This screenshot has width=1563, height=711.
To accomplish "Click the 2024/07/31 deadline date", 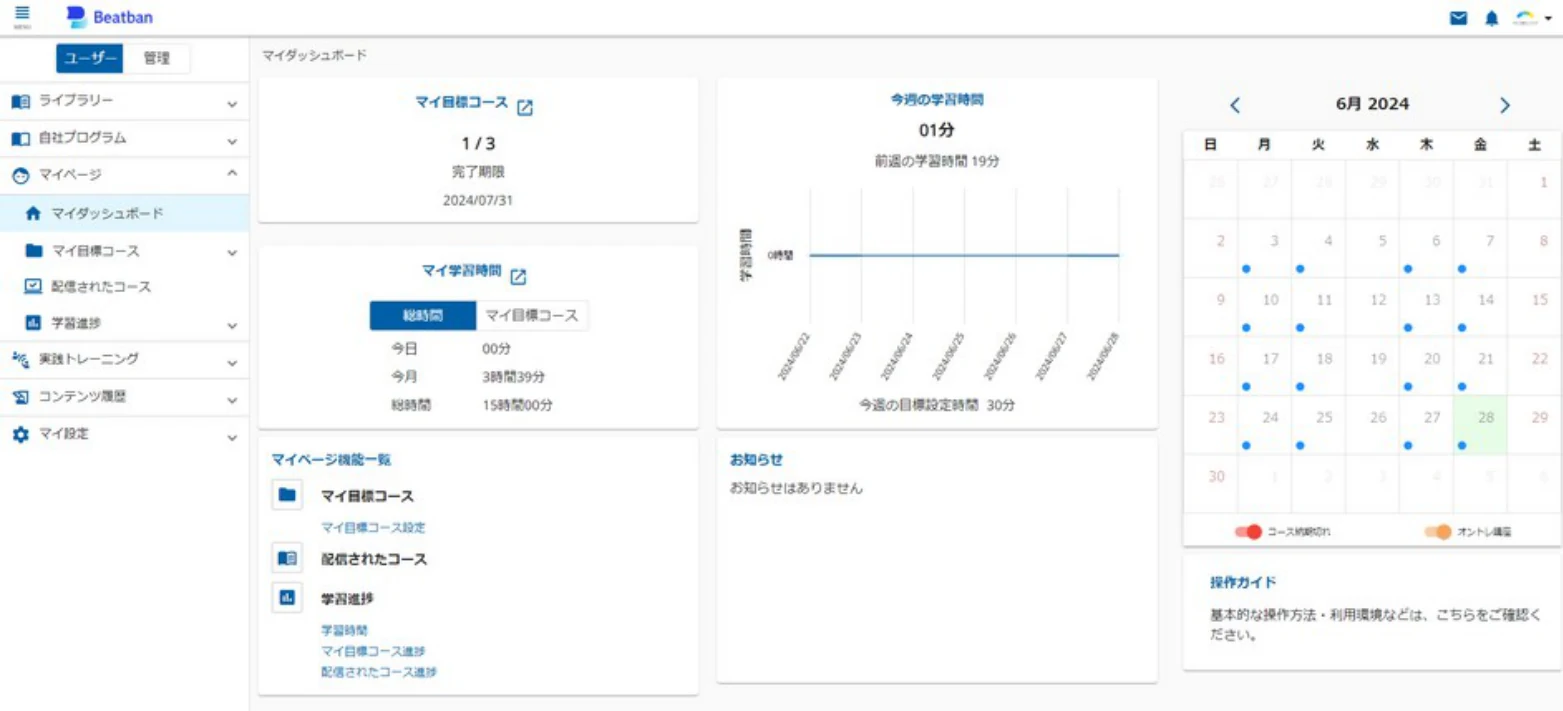I will (x=478, y=200).
